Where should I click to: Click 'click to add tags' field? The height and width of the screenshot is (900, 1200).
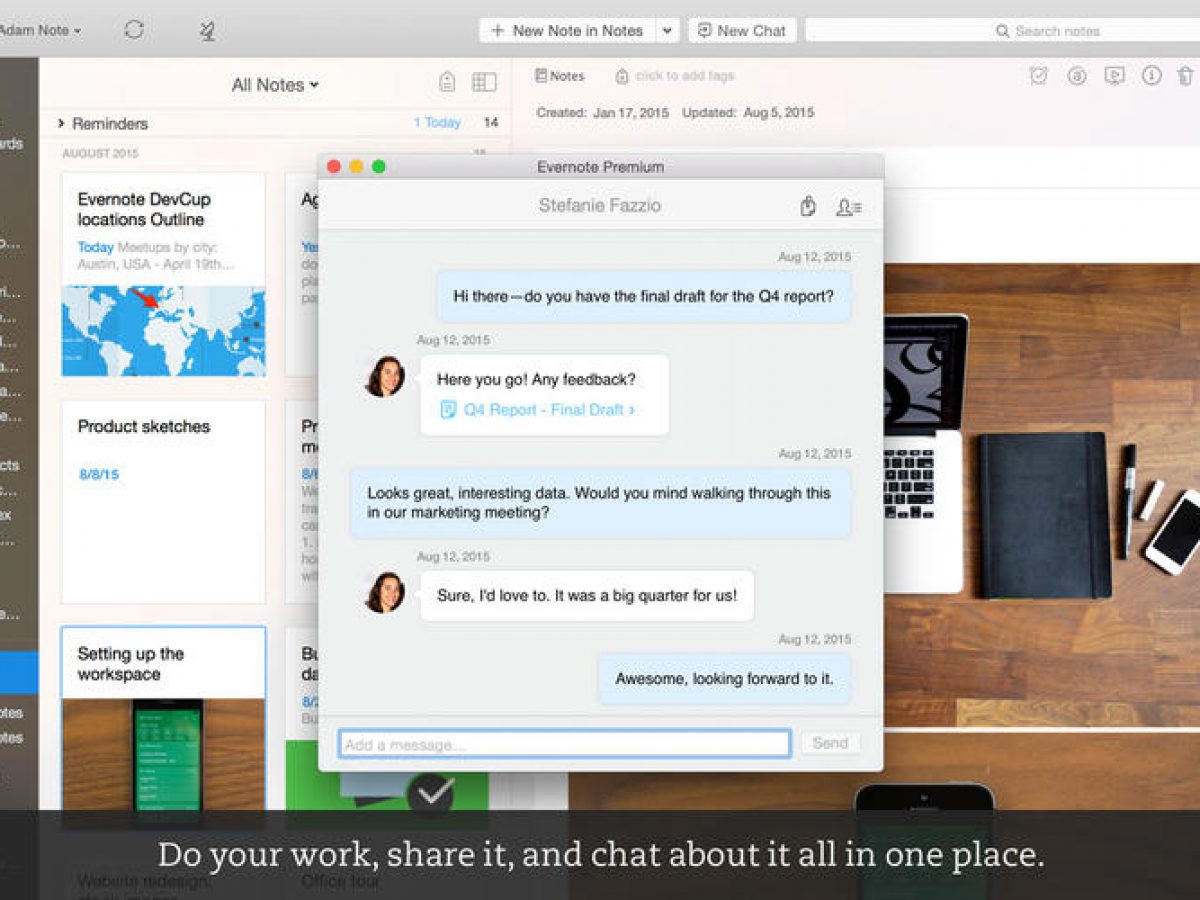coord(685,76)
